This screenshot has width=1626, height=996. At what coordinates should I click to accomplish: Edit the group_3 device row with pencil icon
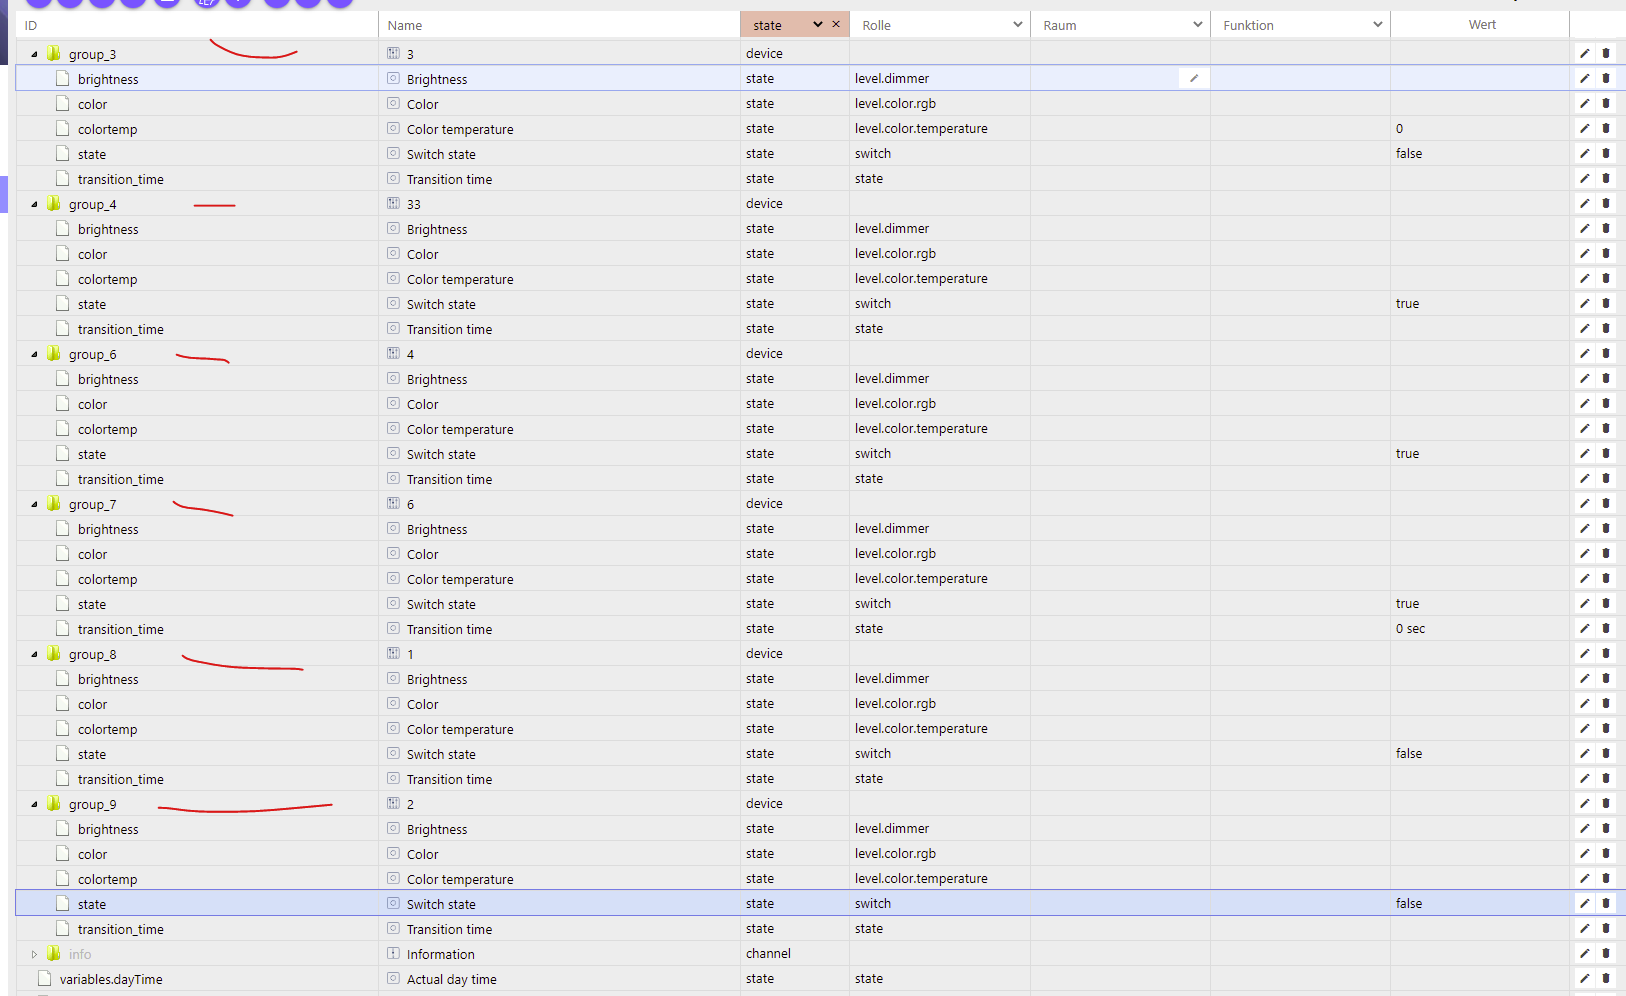[1584, 53]
